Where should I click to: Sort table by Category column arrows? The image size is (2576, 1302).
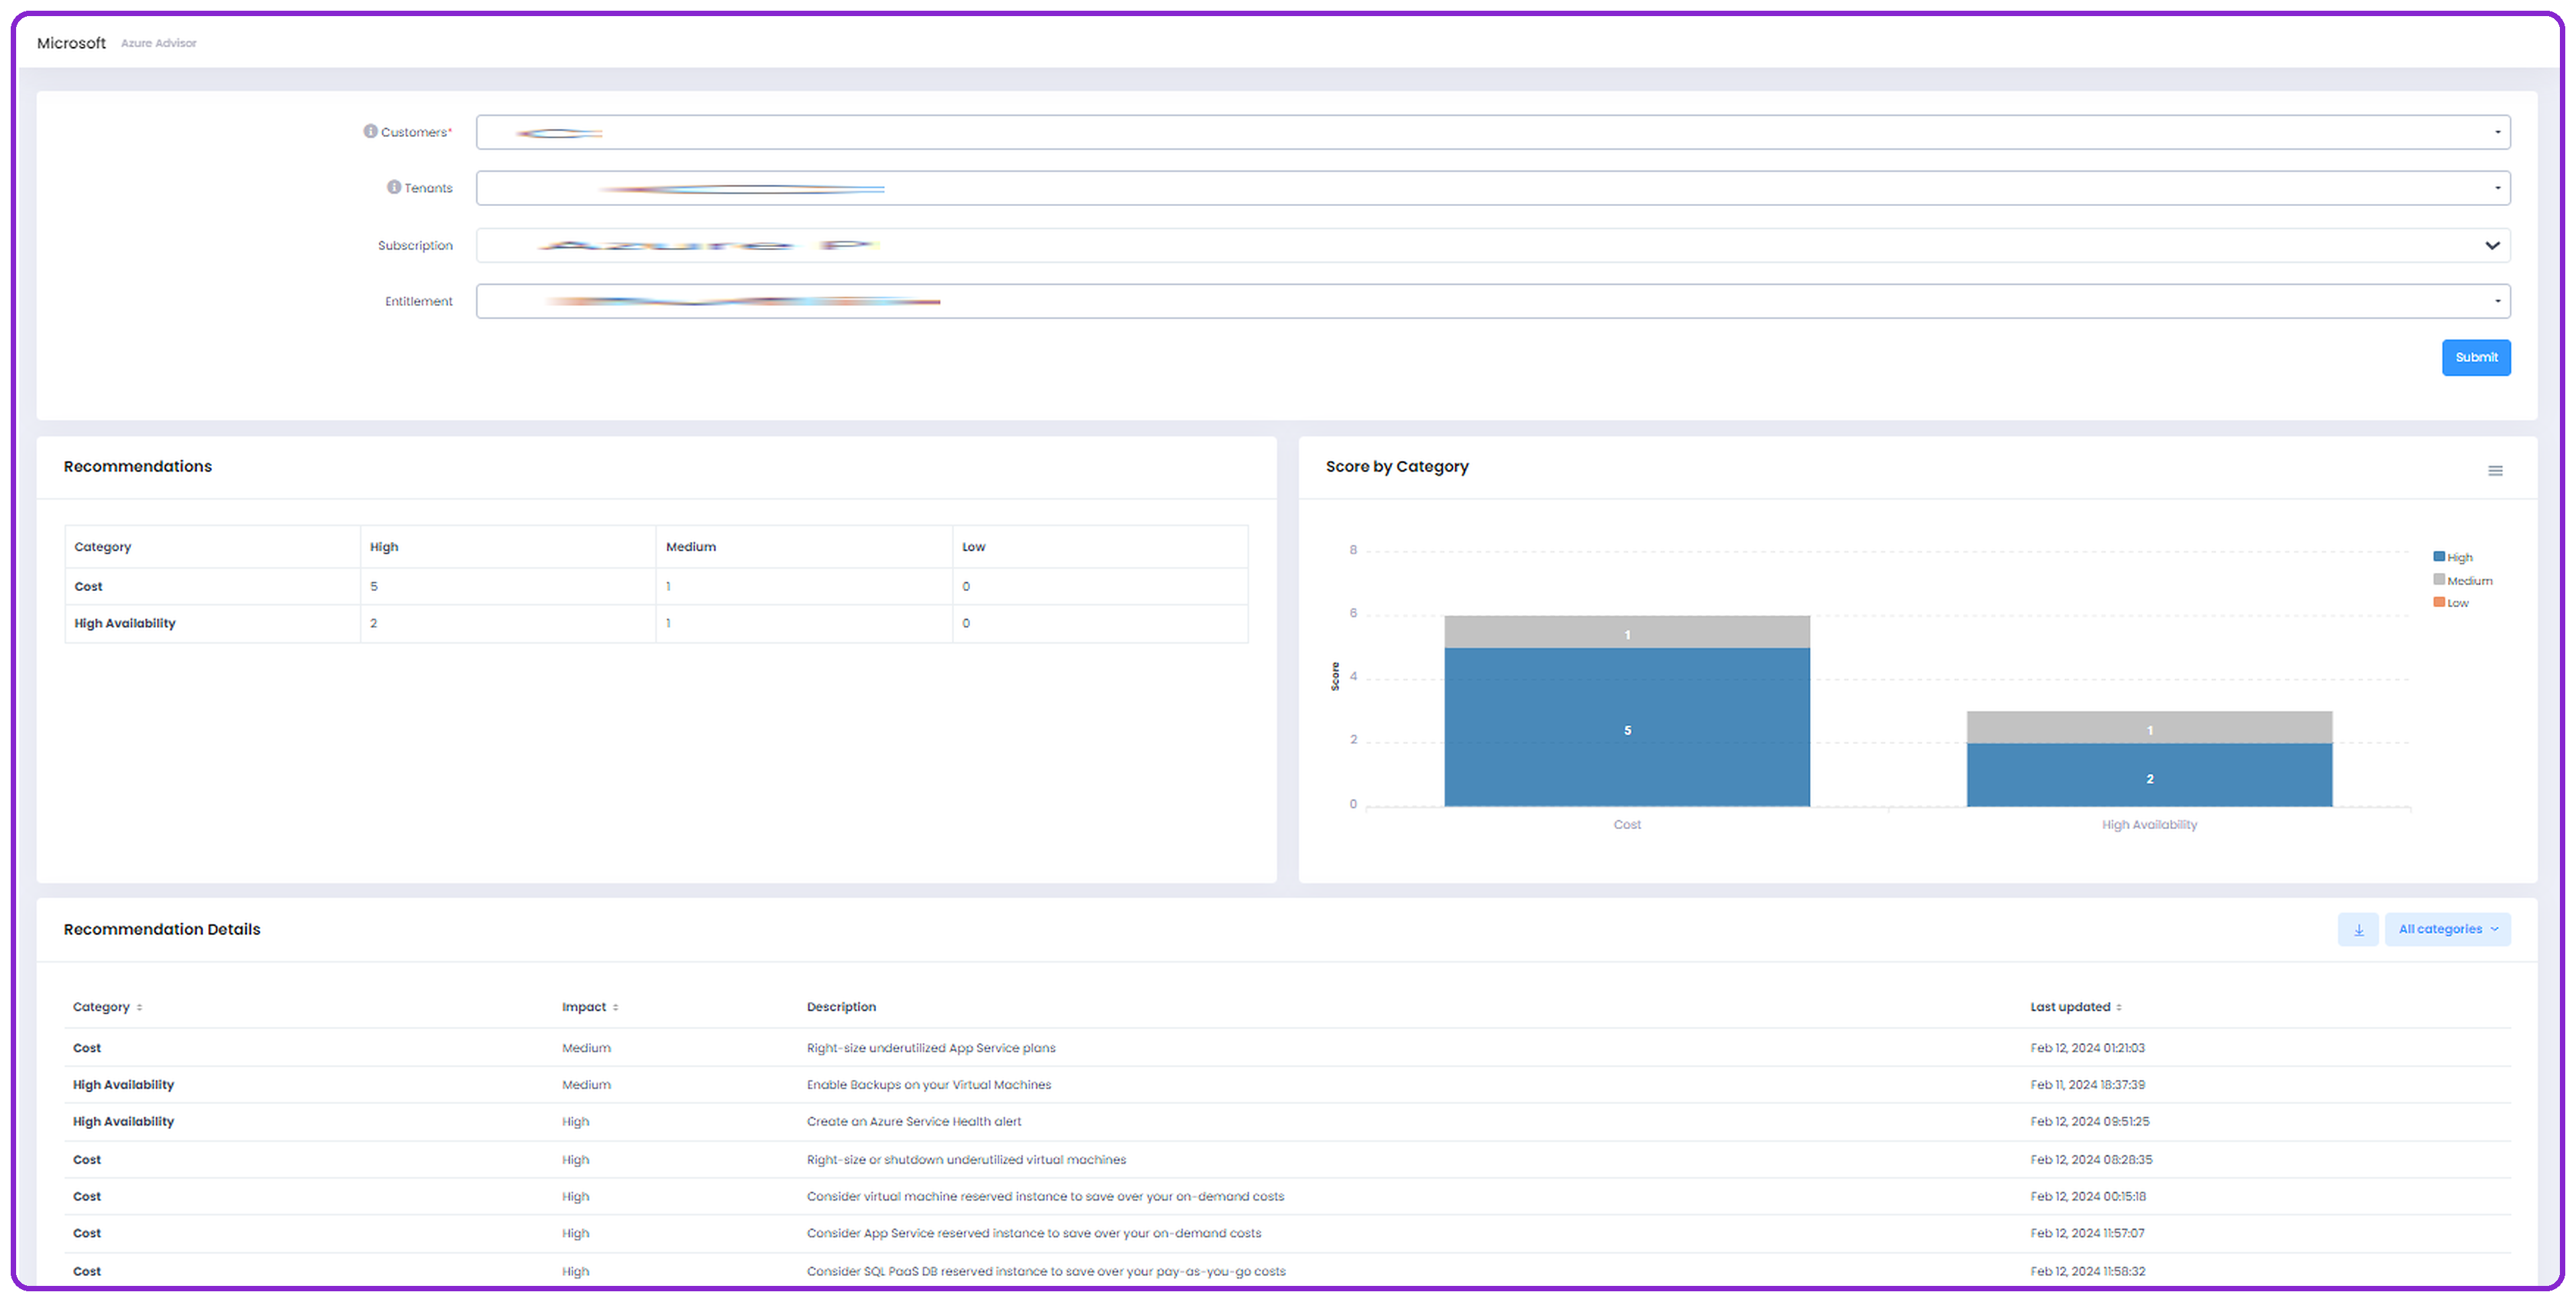pyautogui.click(x=139, y=1008)
